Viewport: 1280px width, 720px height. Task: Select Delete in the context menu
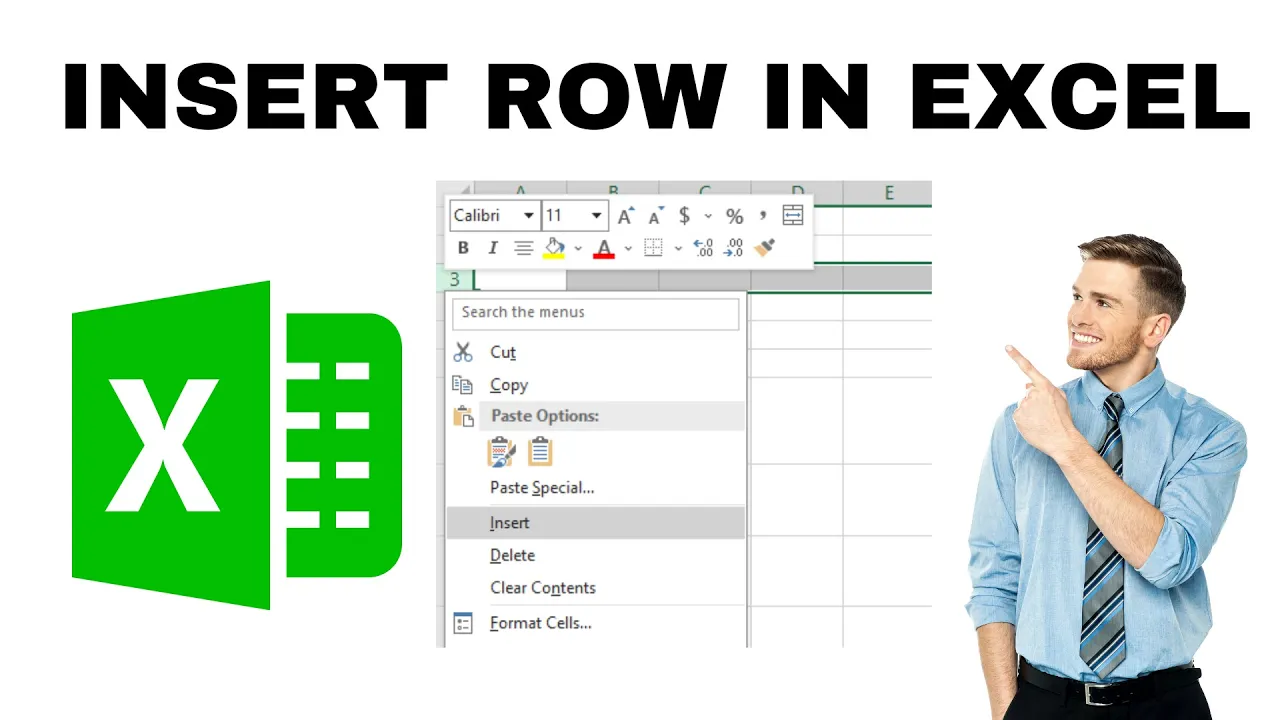[596, 555]
